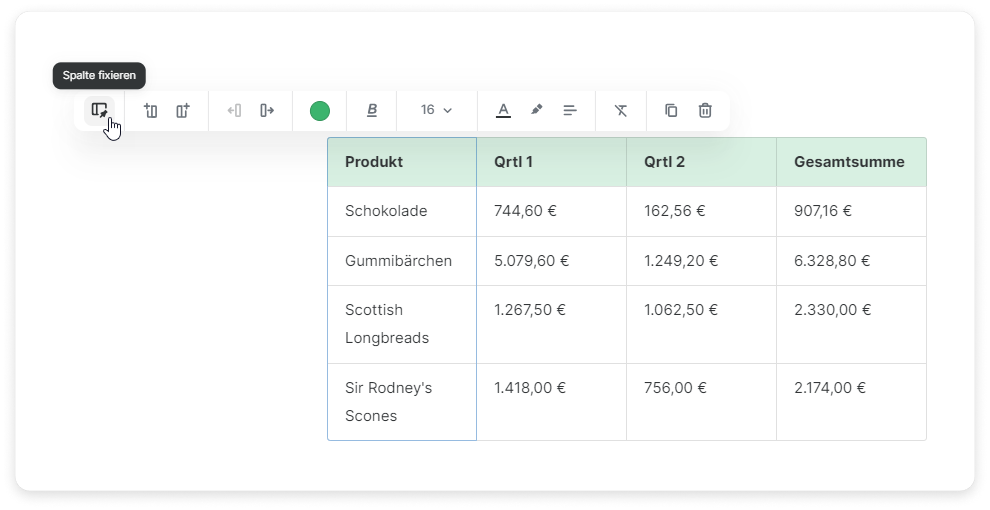
Task: Select the Schokolade cell
Action: click(401, 211)
